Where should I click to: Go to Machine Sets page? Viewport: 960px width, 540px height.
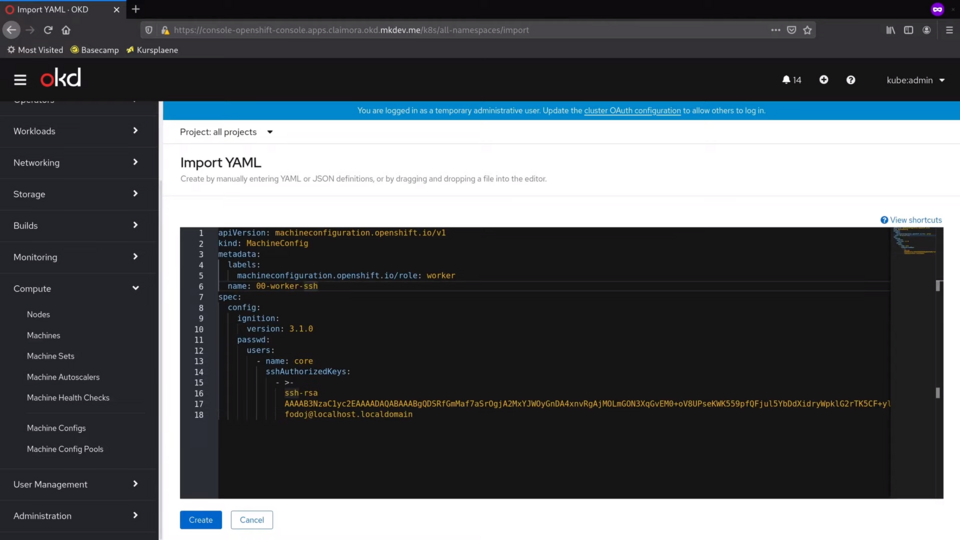pyautogui.click(x=50, y=356)
